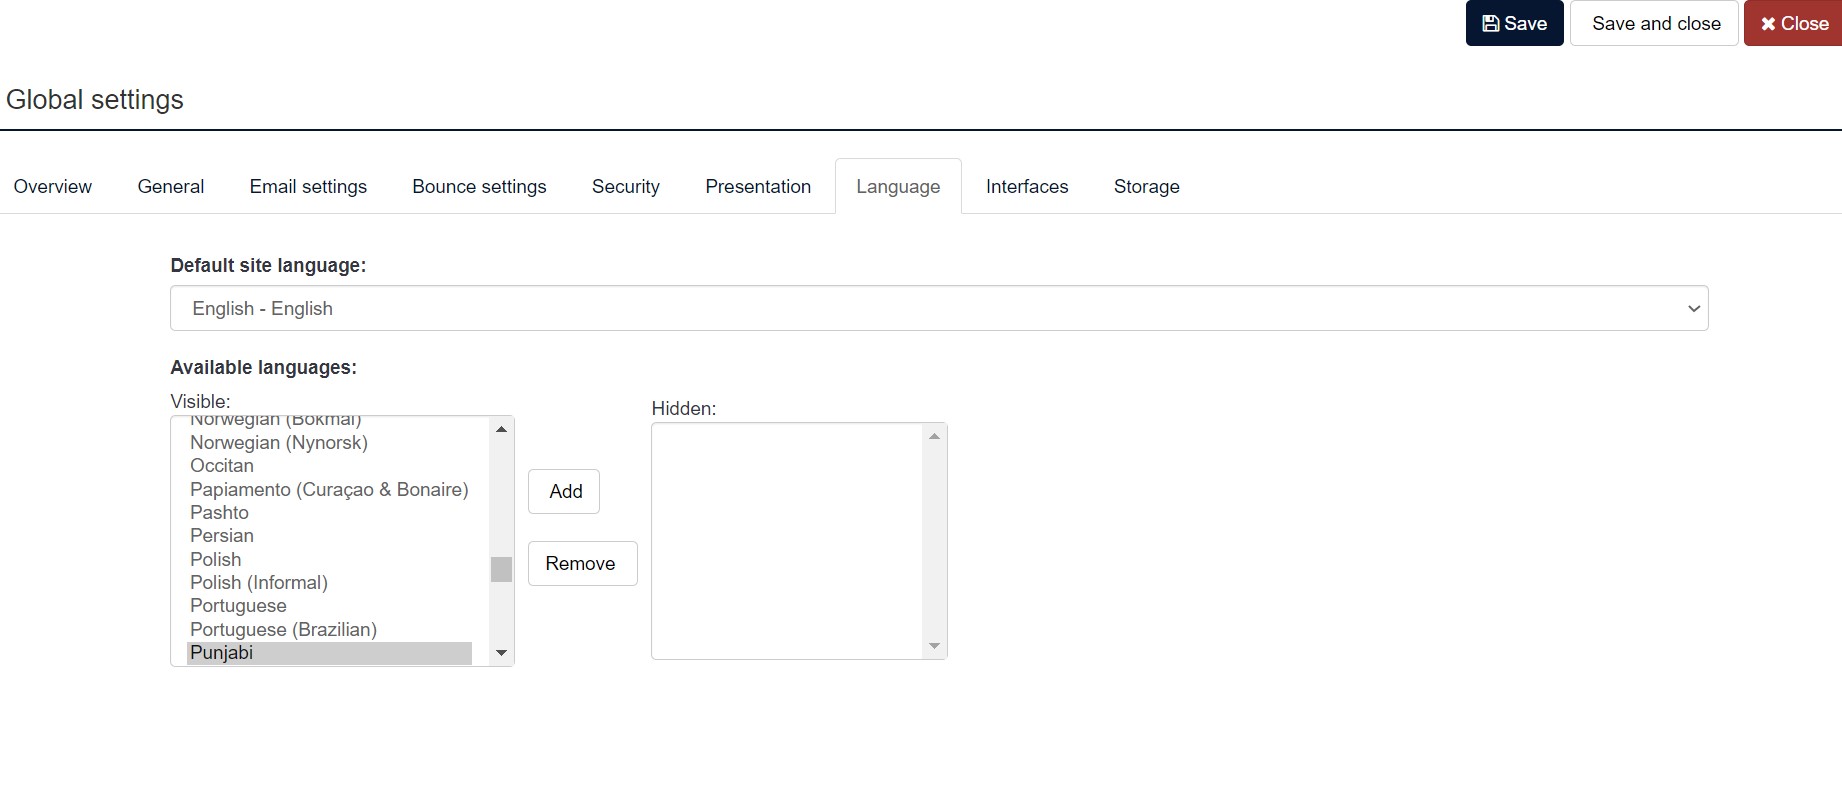Open the Default site language dropdown

938,308
